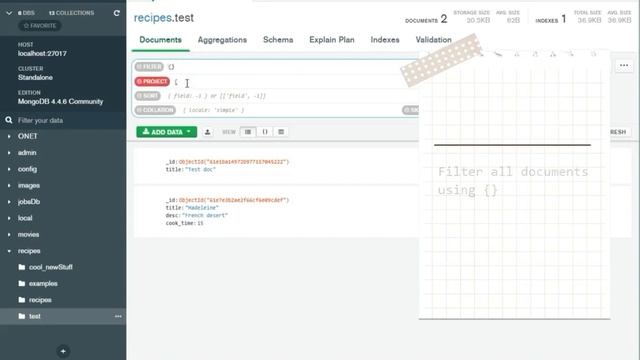Focus the project query input field
This screenshot has width=640, height=360.
tap(295, 82)
